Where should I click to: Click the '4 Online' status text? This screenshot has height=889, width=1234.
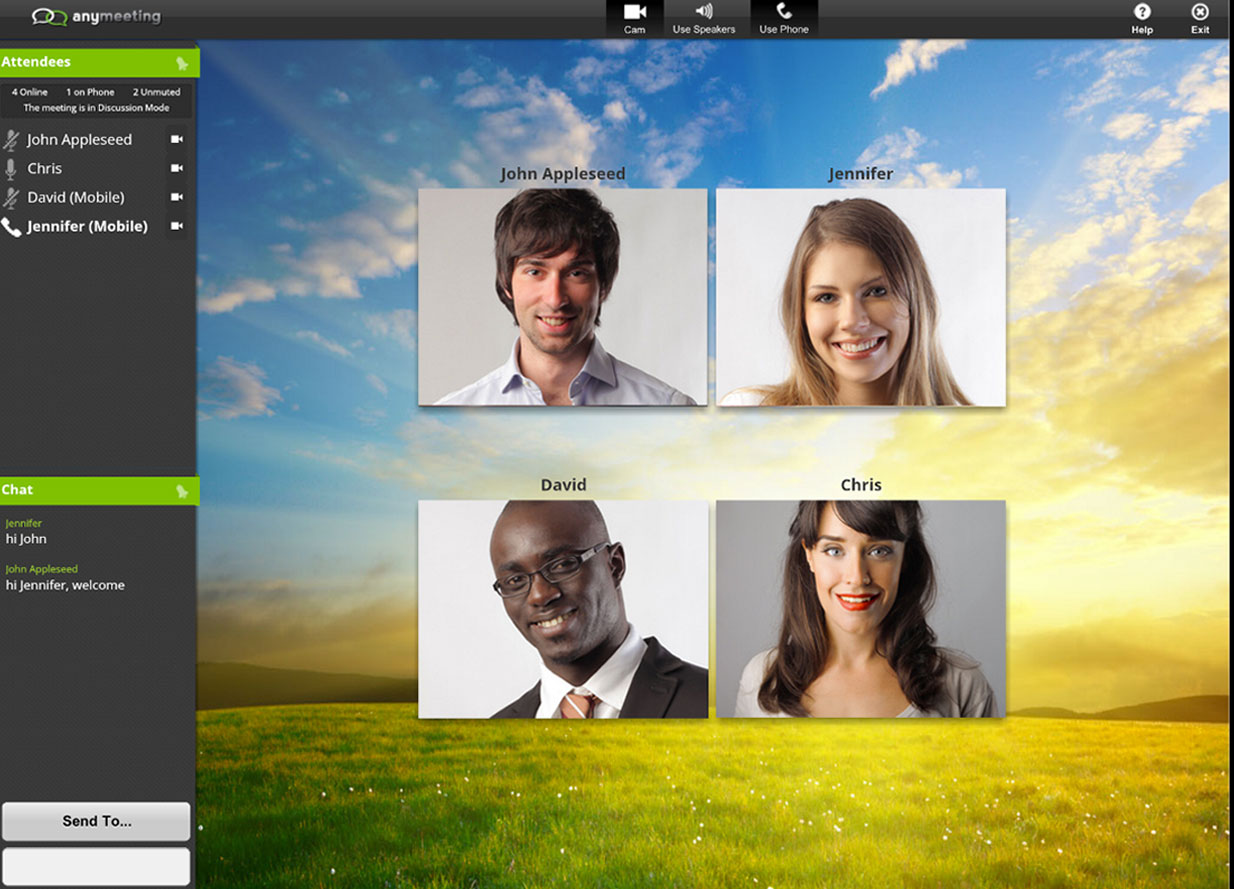pyautogui.click(x=30, y=92)
